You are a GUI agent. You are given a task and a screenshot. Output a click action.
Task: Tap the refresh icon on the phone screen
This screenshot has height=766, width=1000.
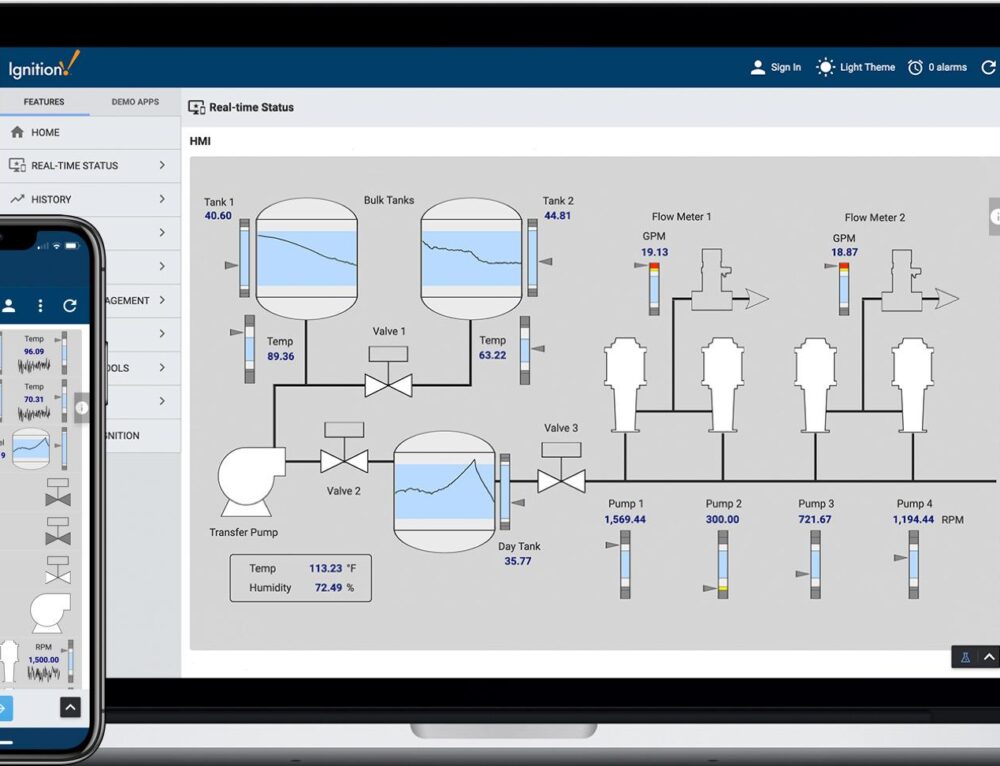pos(70,306)
